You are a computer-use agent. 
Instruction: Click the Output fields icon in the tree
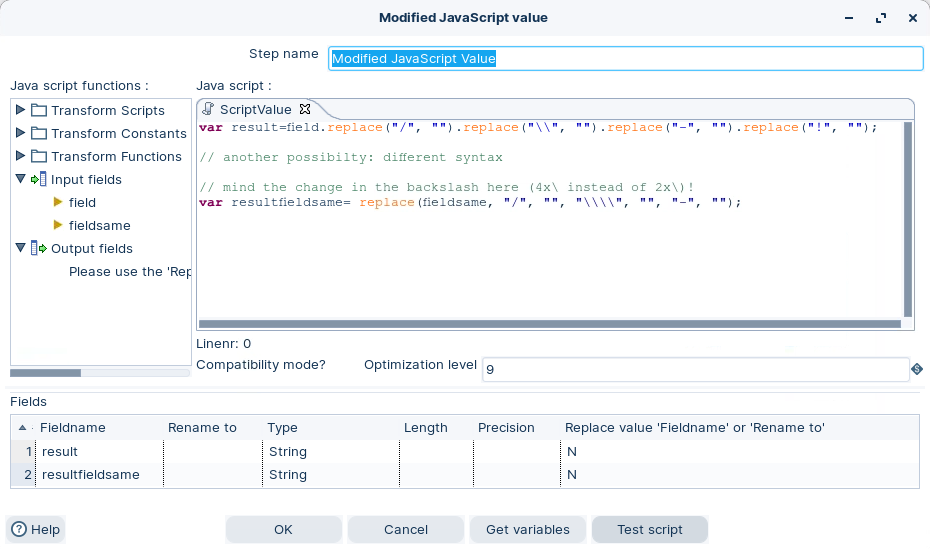click(x=39, y=249)
